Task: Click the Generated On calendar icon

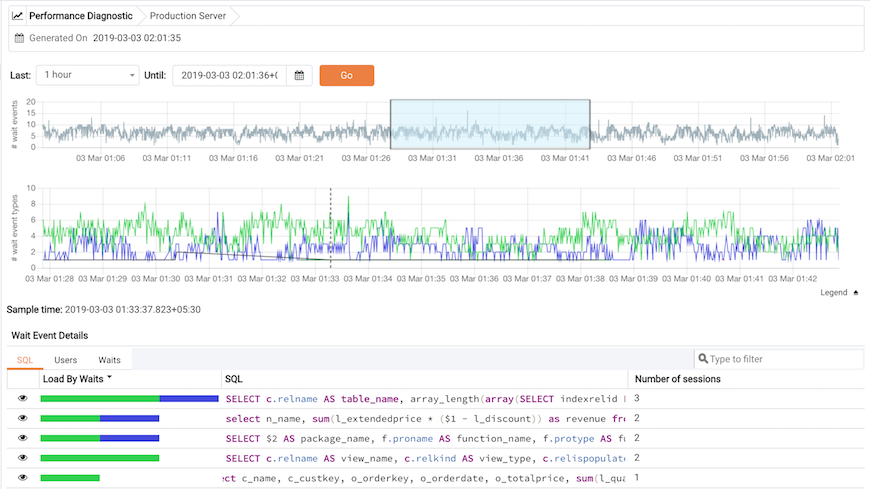Action: (19, 38)
